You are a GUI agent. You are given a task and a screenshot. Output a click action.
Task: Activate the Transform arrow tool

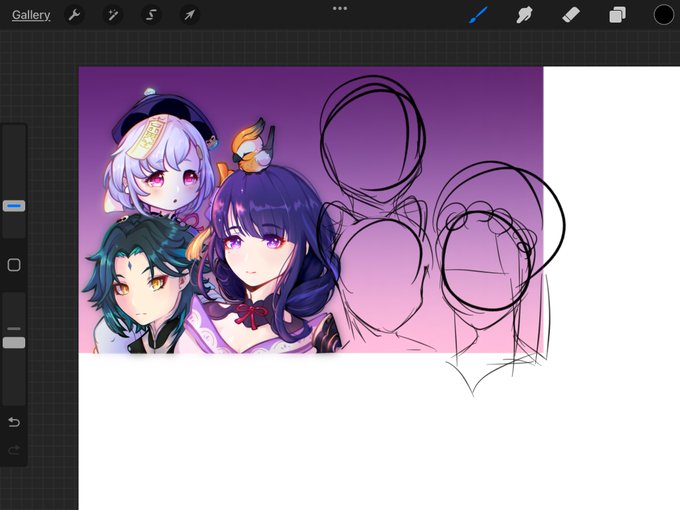[190, 15]
